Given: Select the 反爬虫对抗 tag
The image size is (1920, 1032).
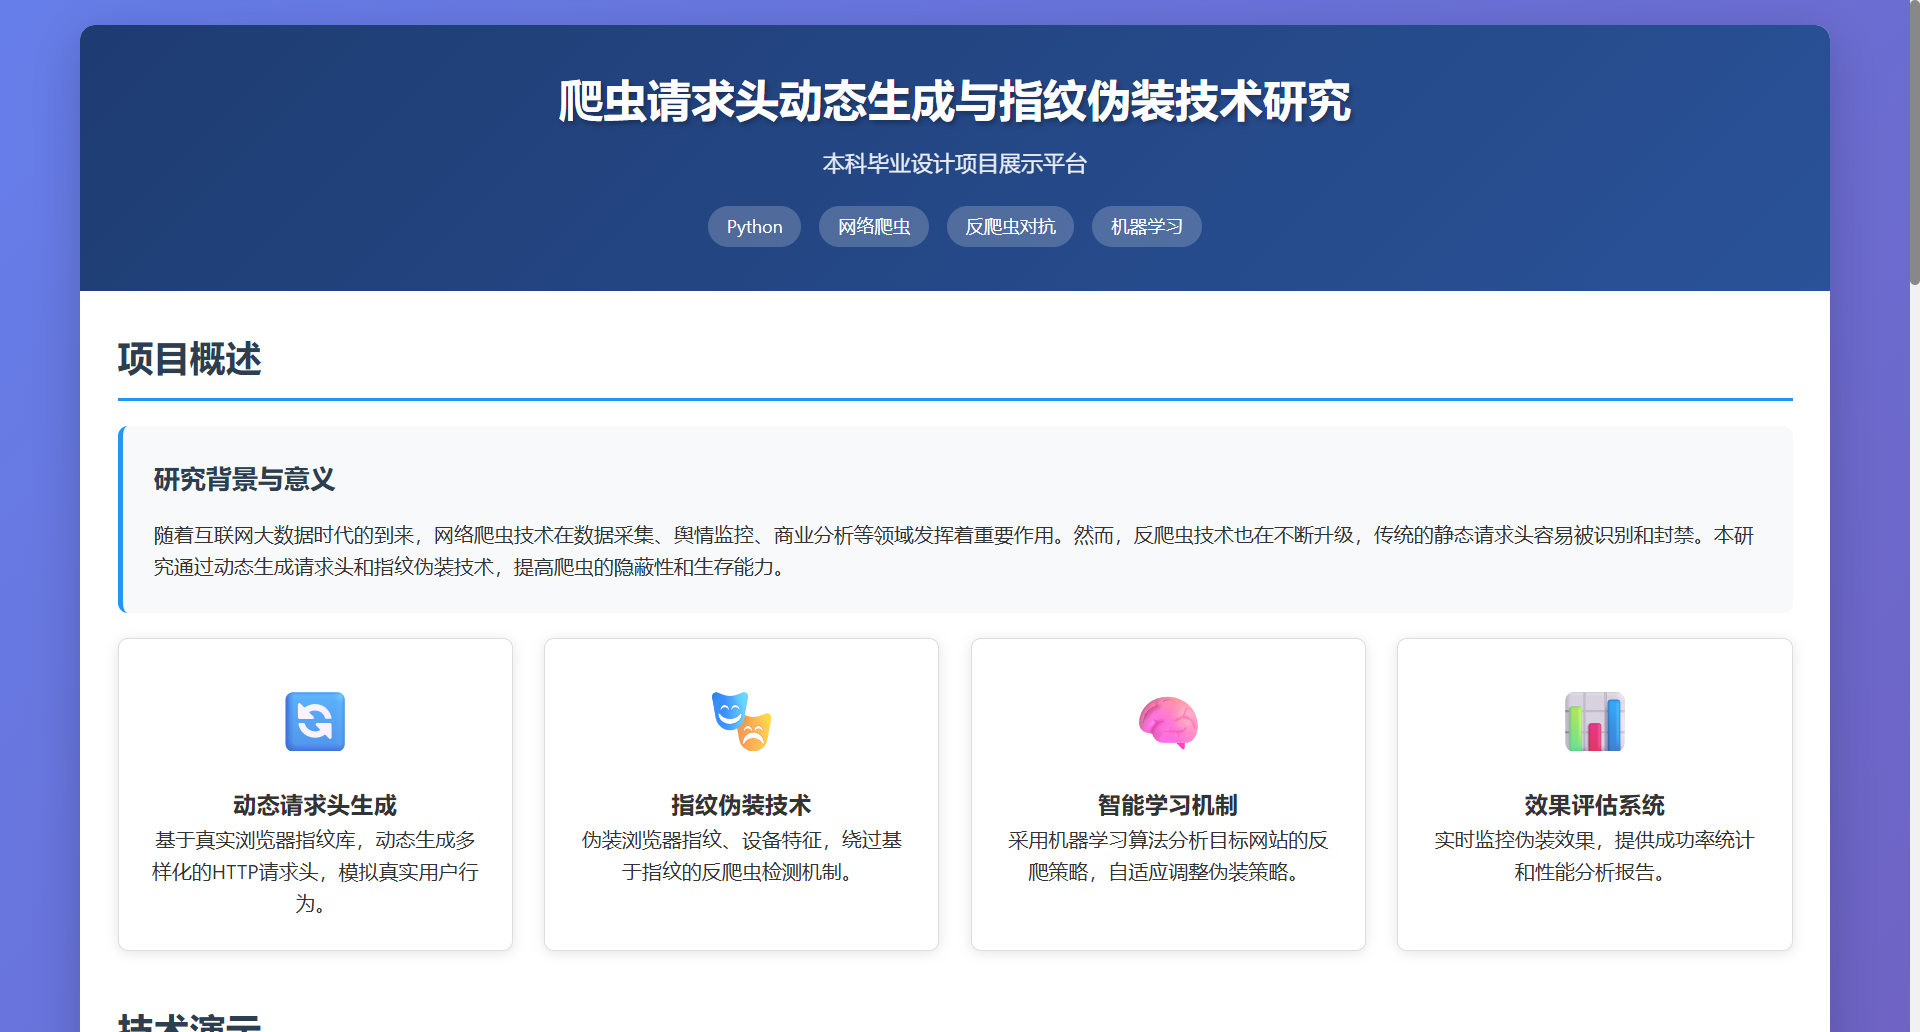Looking at the screenshot, I should pos(1010,227).
